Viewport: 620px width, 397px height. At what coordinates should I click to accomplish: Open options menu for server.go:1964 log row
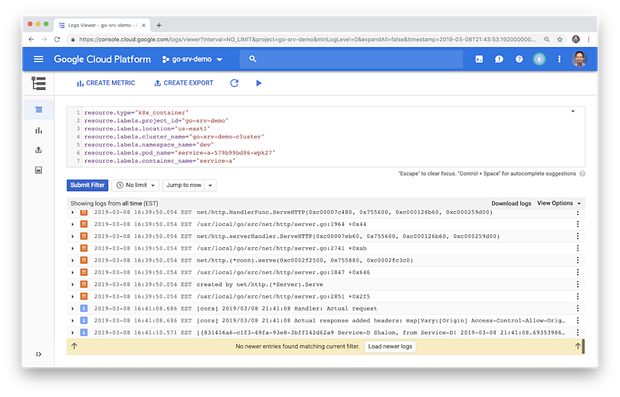click(x=578, y=224)
